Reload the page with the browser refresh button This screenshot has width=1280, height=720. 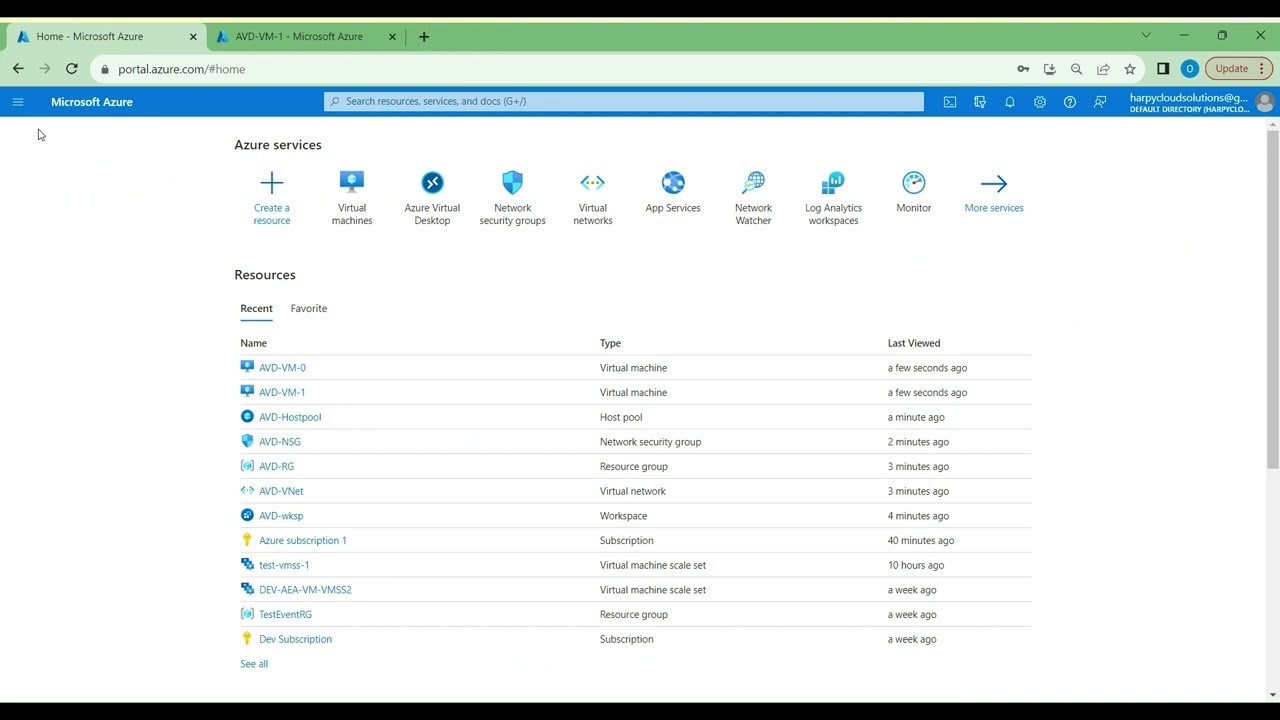(72, 69)
